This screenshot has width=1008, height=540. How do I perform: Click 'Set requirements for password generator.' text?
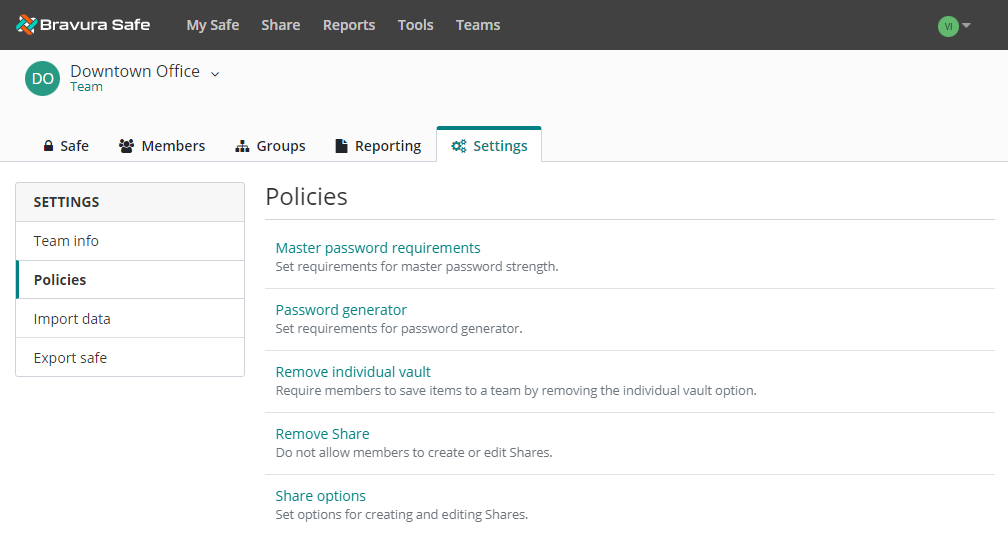pyautogui.click(x=399, y=328)
